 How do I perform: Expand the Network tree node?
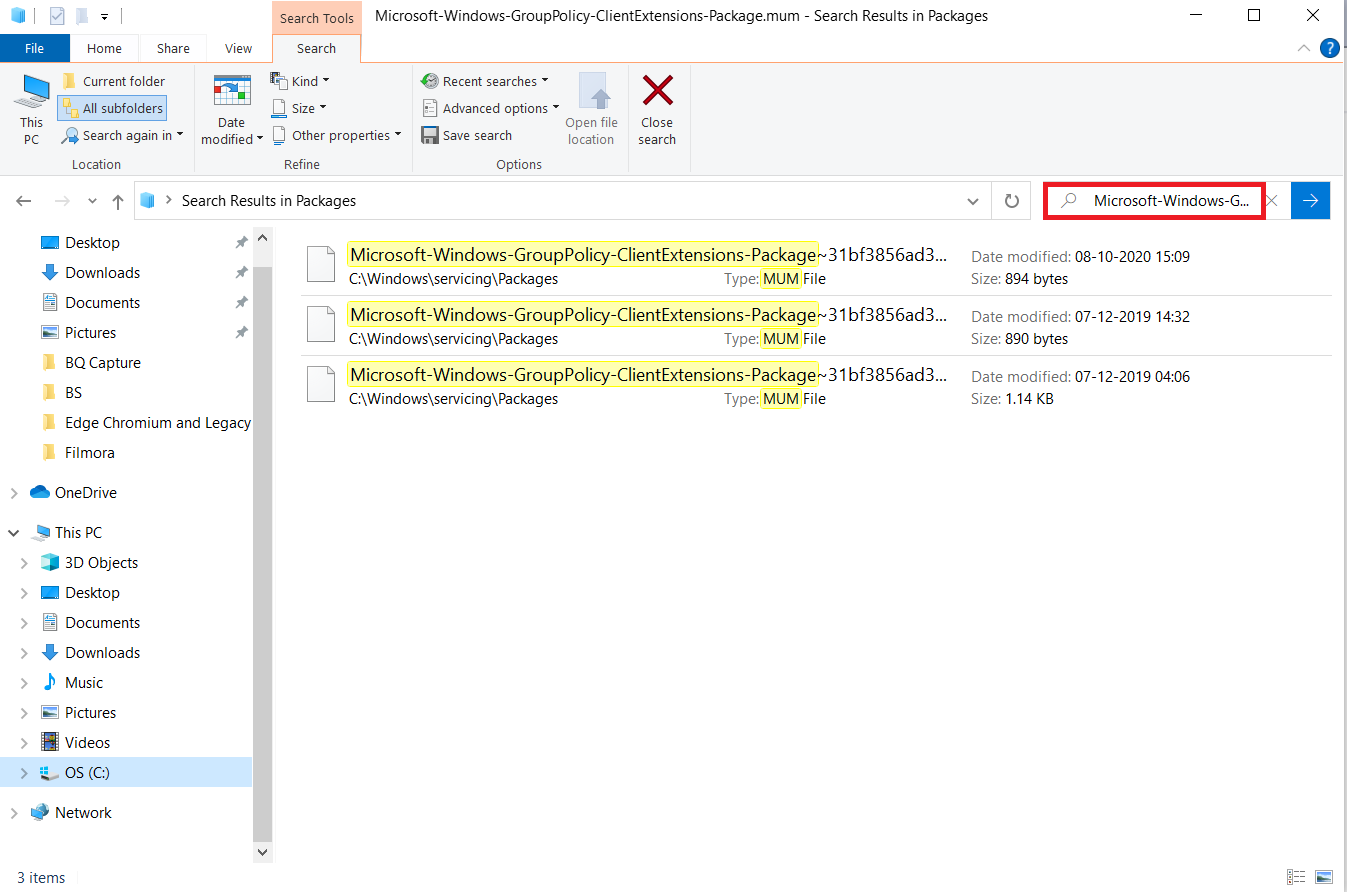14,813
